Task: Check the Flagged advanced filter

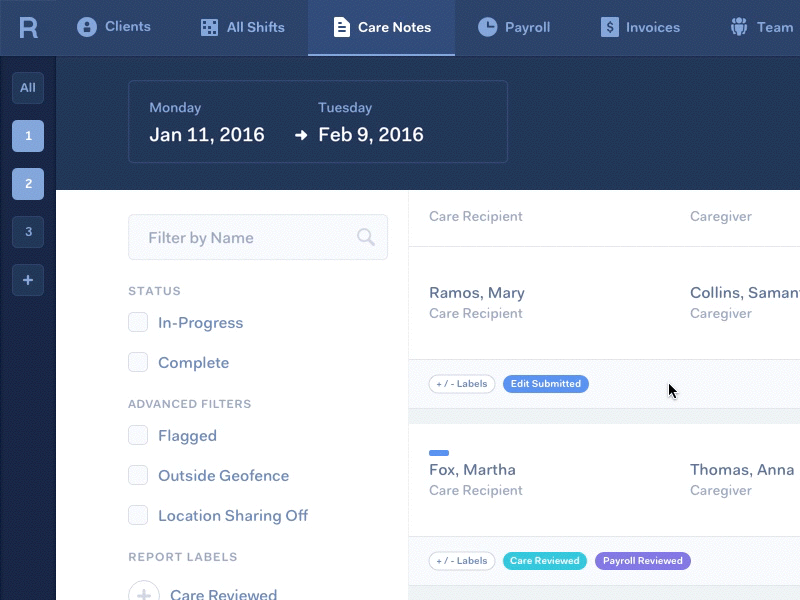Action: 137,435
